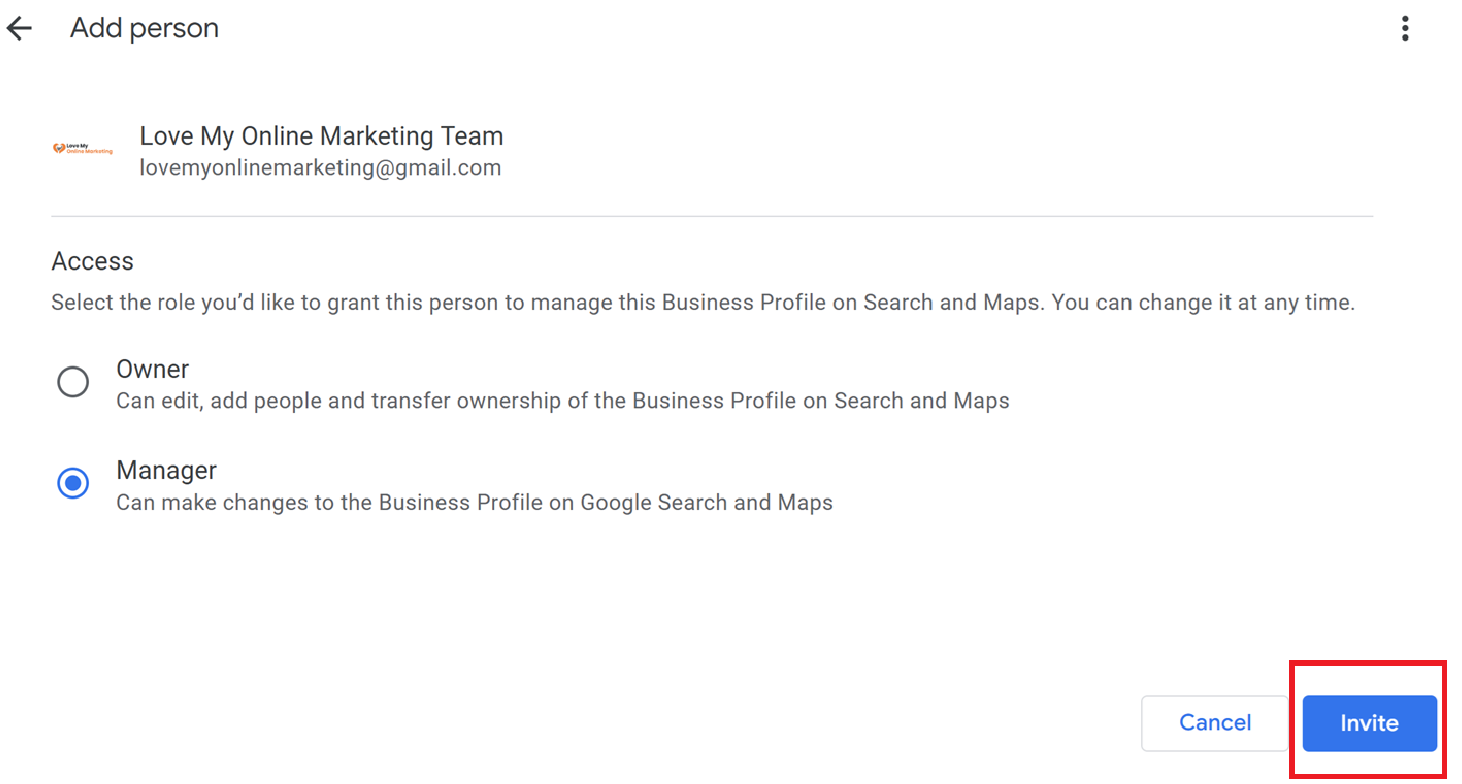
Task: Click the Add person page title
Action: (144, 29)
